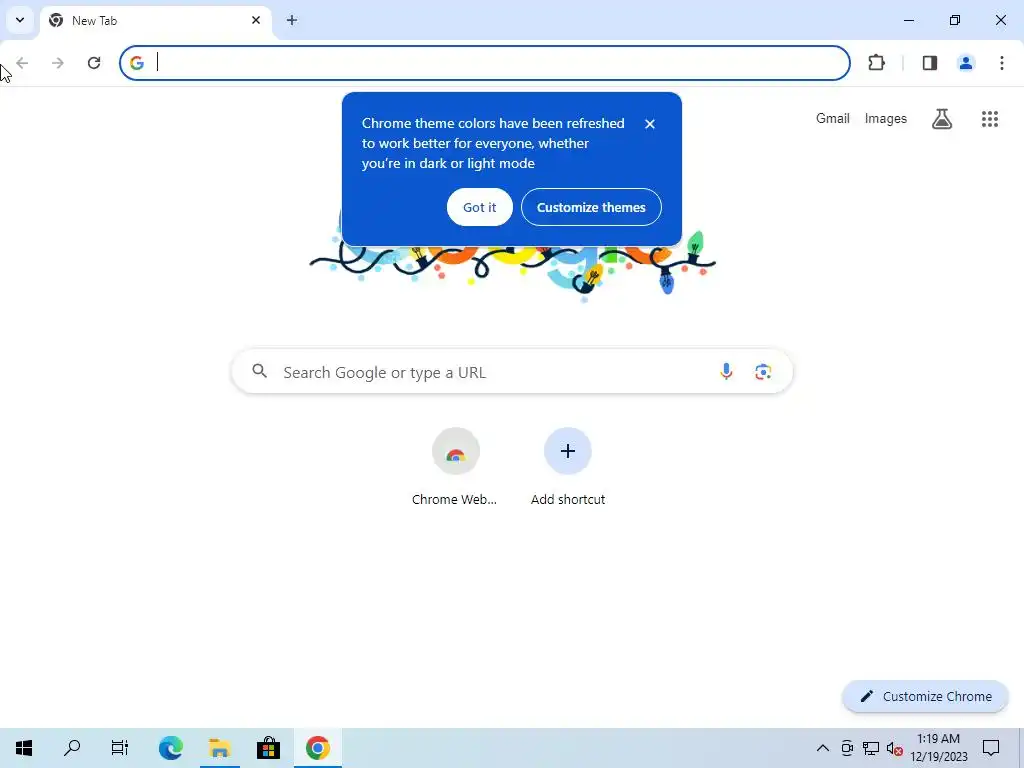Screen dimensions: 1024x768
Task: Open the Gmail link
Action: click(833, 118)
